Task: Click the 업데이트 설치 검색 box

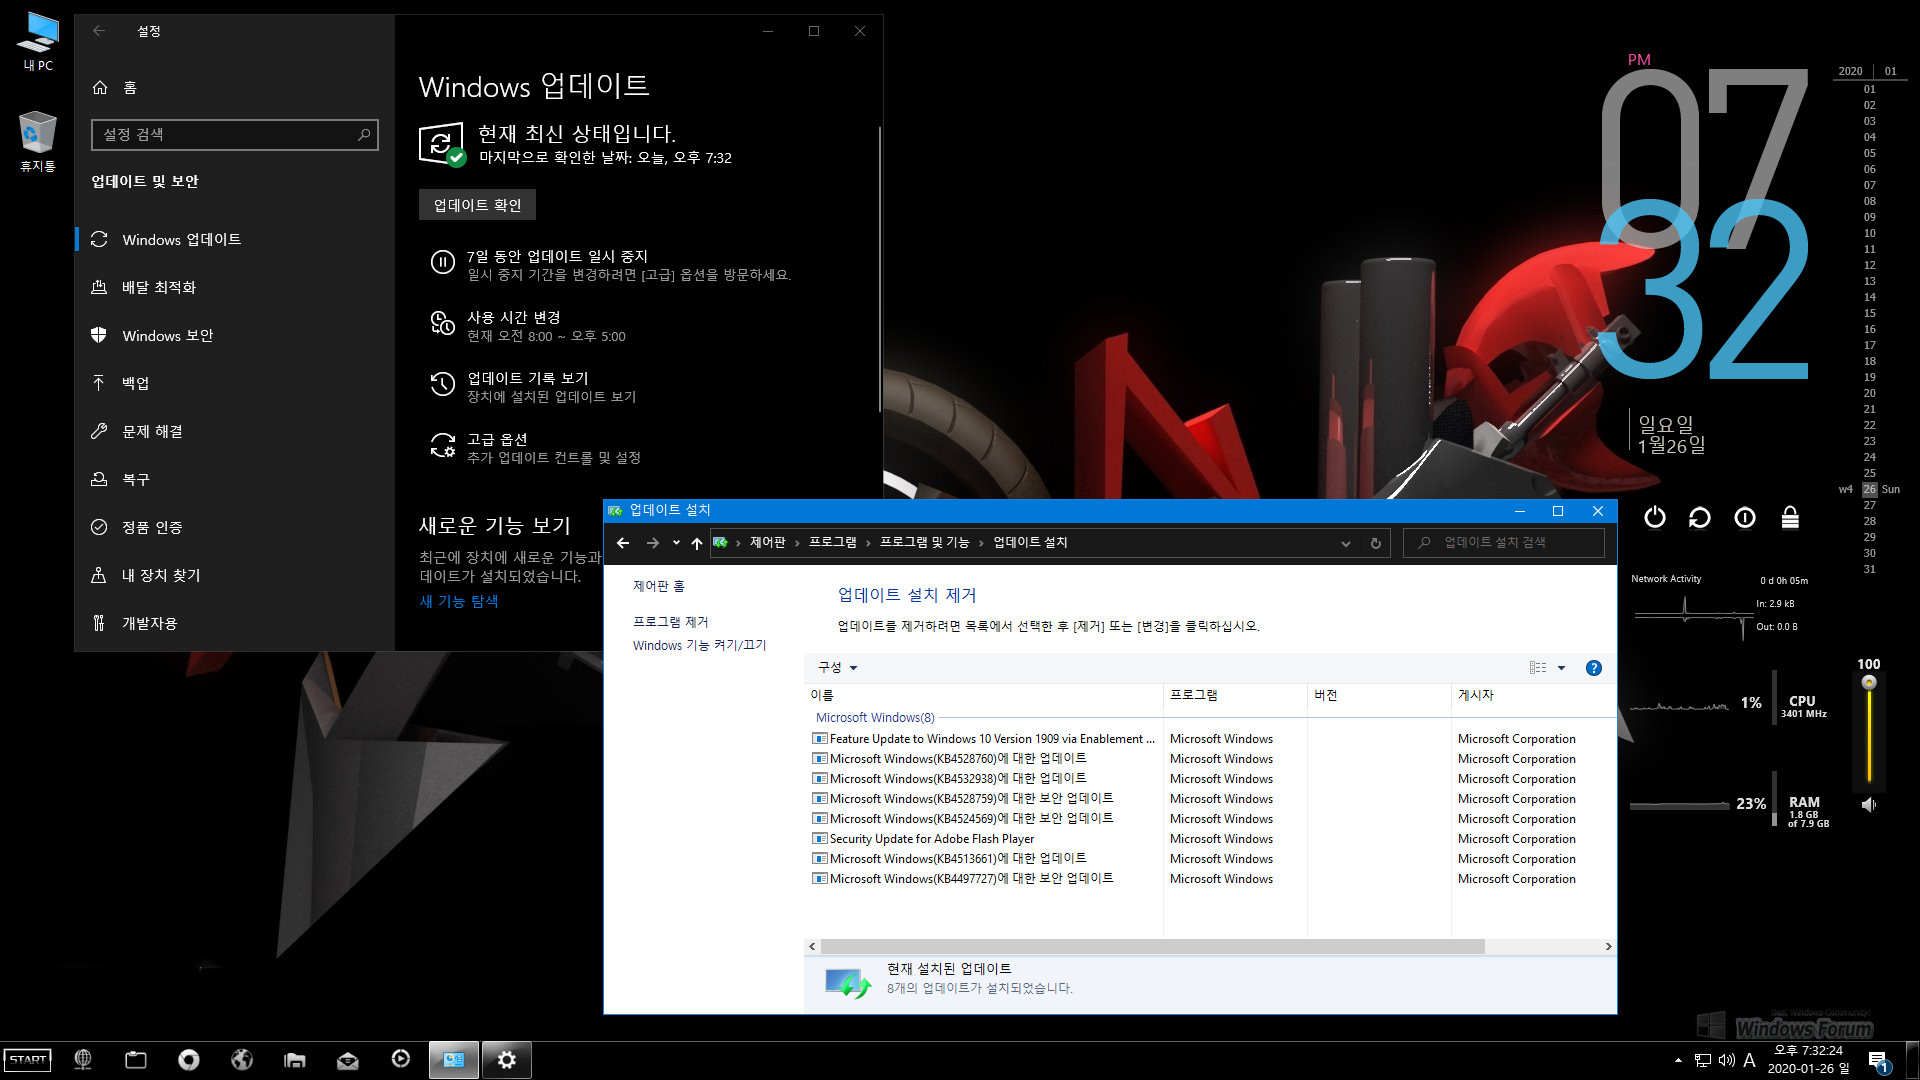Action: point(1504,542)
